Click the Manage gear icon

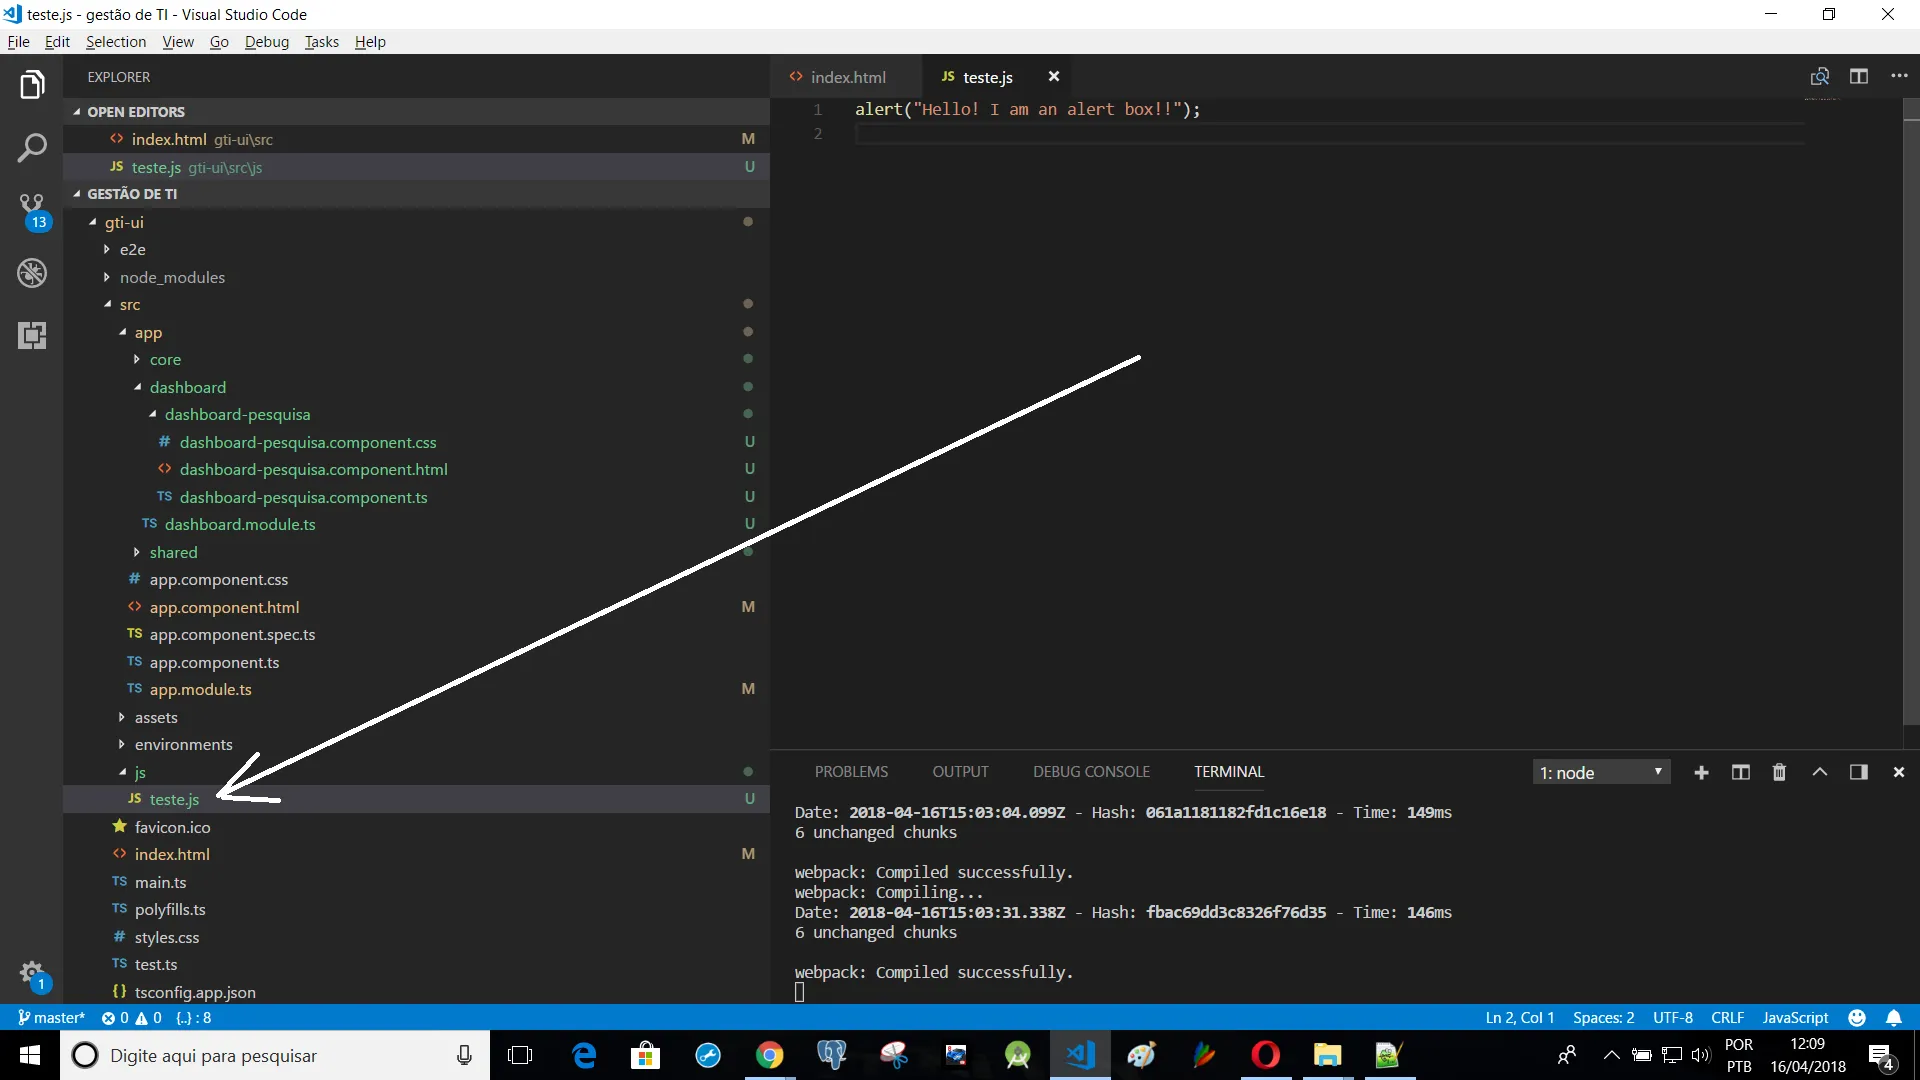click(32, 973)
